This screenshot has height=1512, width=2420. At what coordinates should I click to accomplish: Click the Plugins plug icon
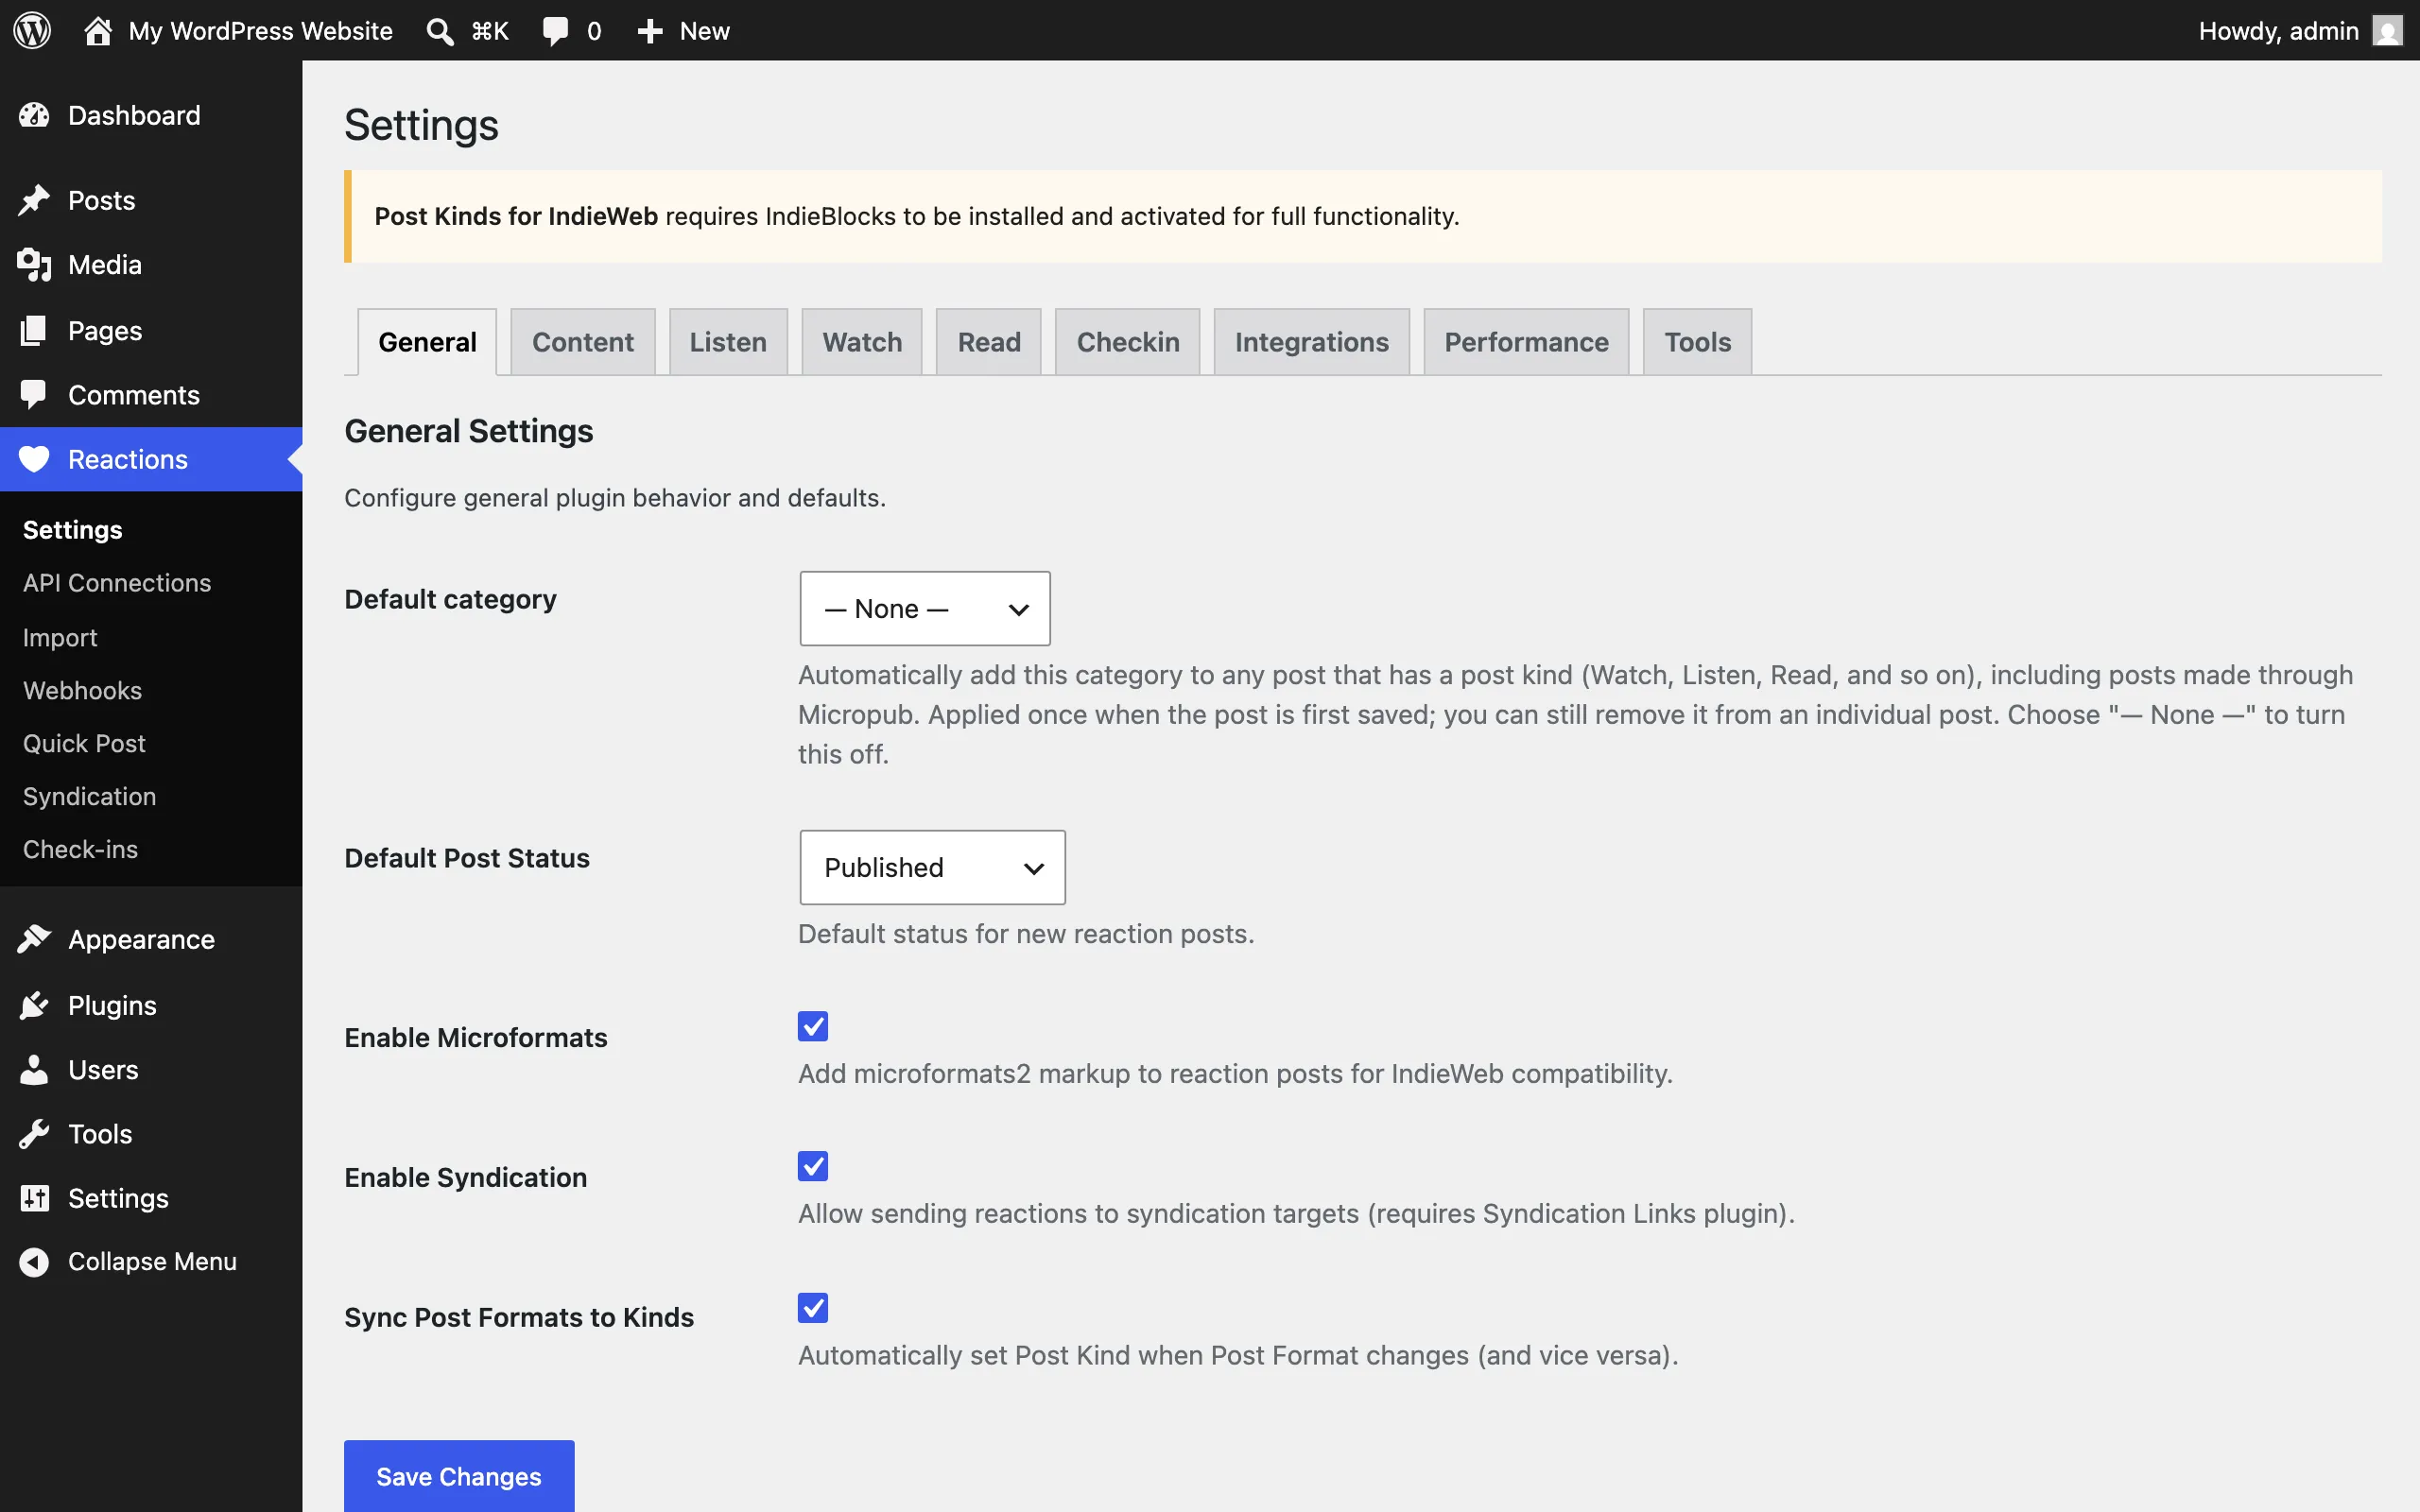34,1005
